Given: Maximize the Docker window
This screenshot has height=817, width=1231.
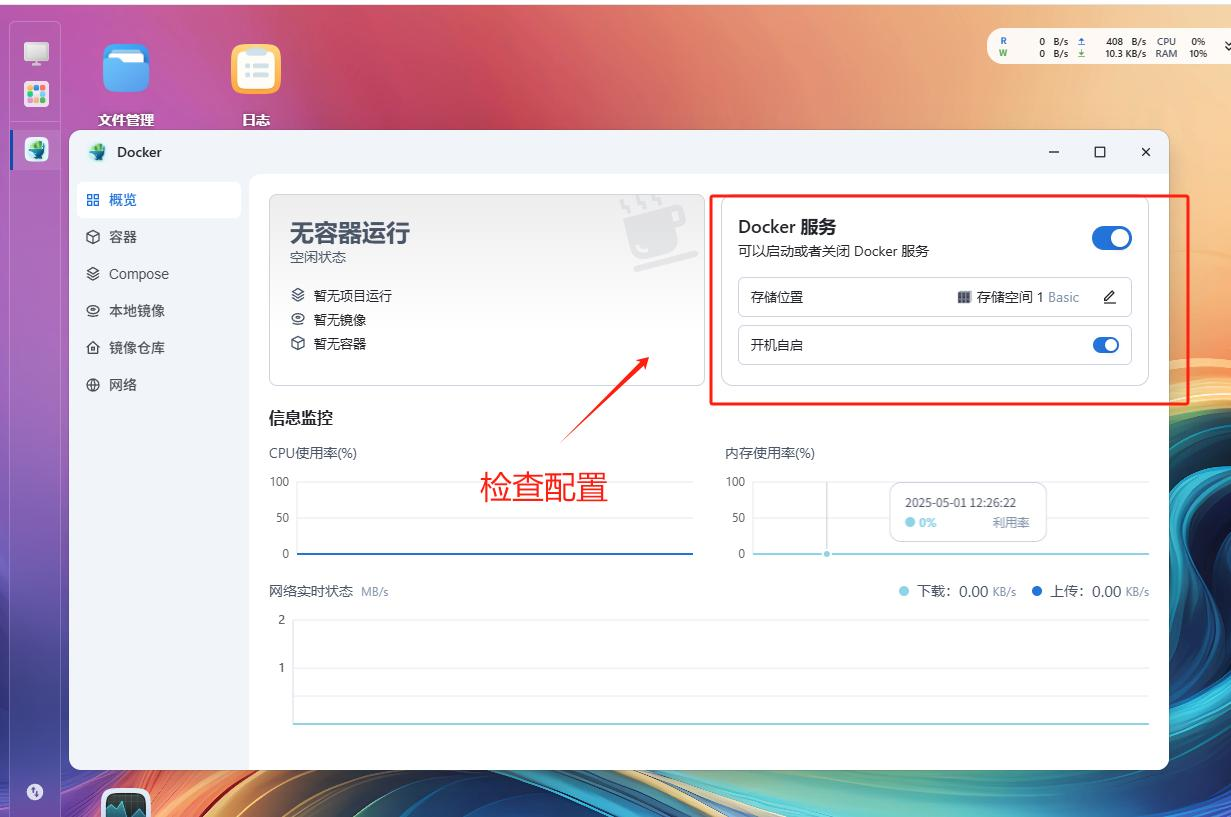Looking at the screenshot, I should (1100, 152).
